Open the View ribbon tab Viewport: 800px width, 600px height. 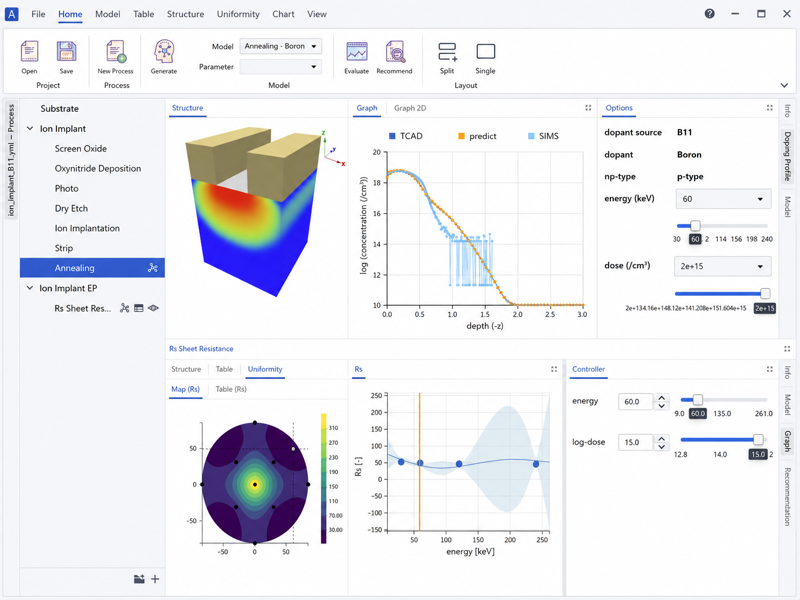316,14
